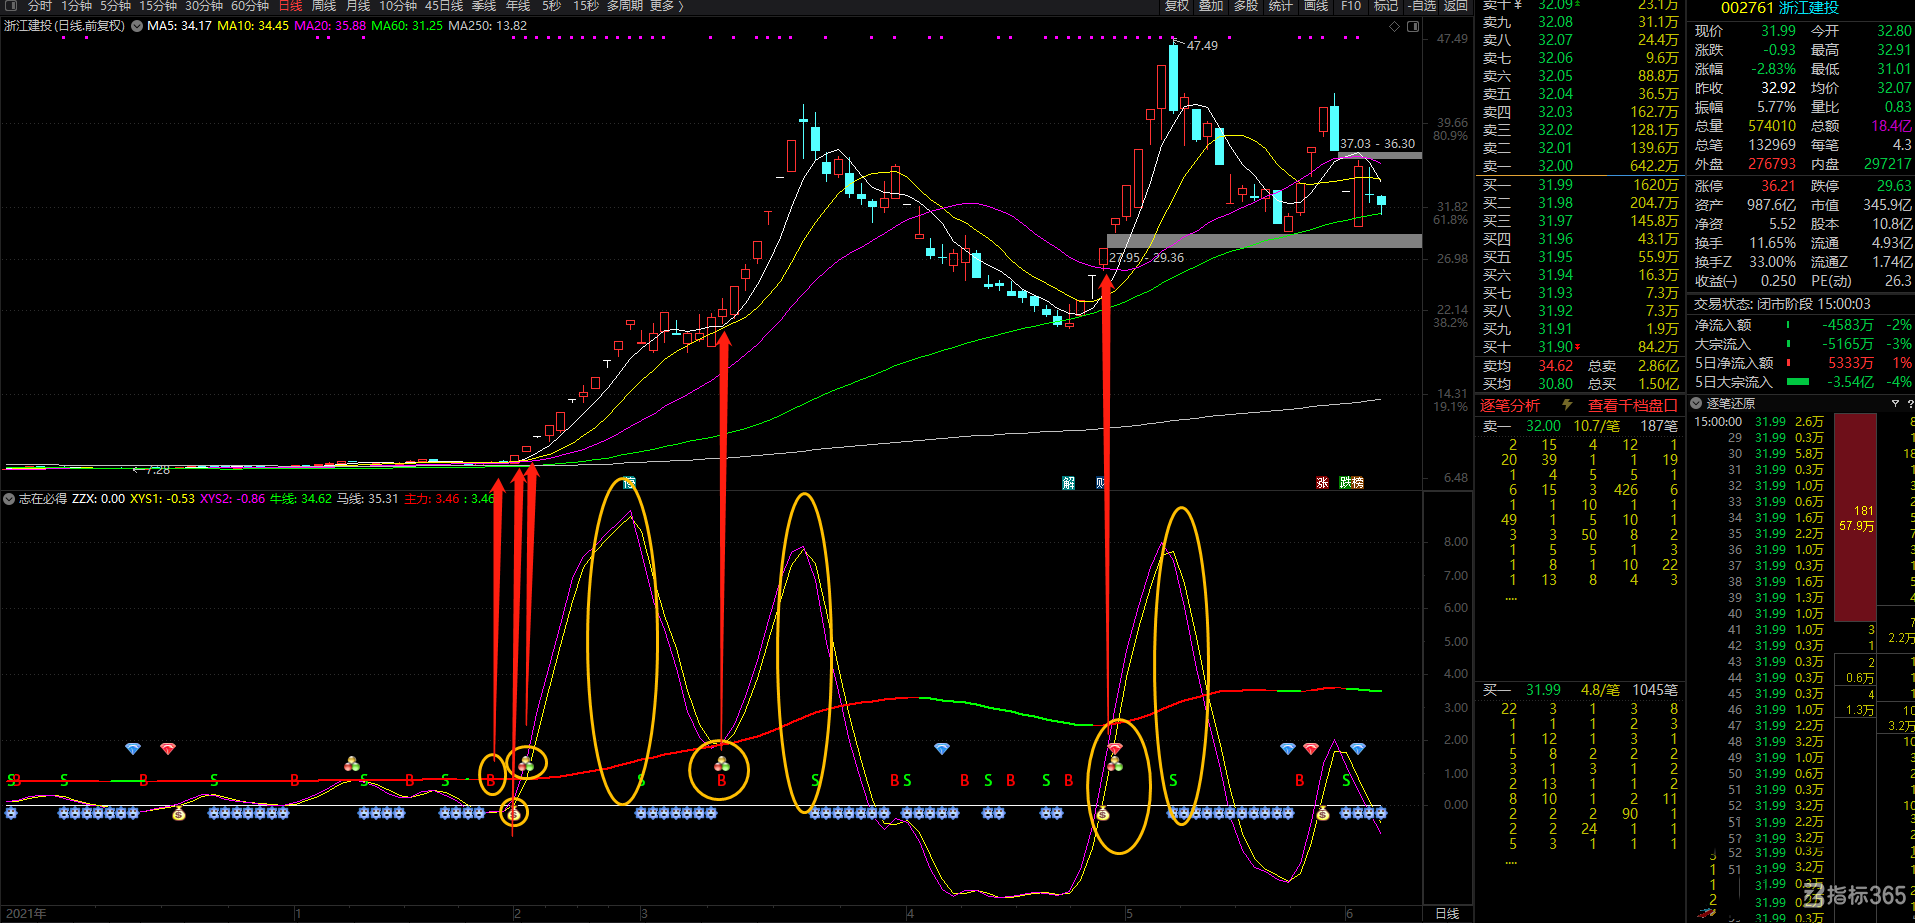Click the 多股 button
Screen dimensions: 1915x923
[1246, 6]
